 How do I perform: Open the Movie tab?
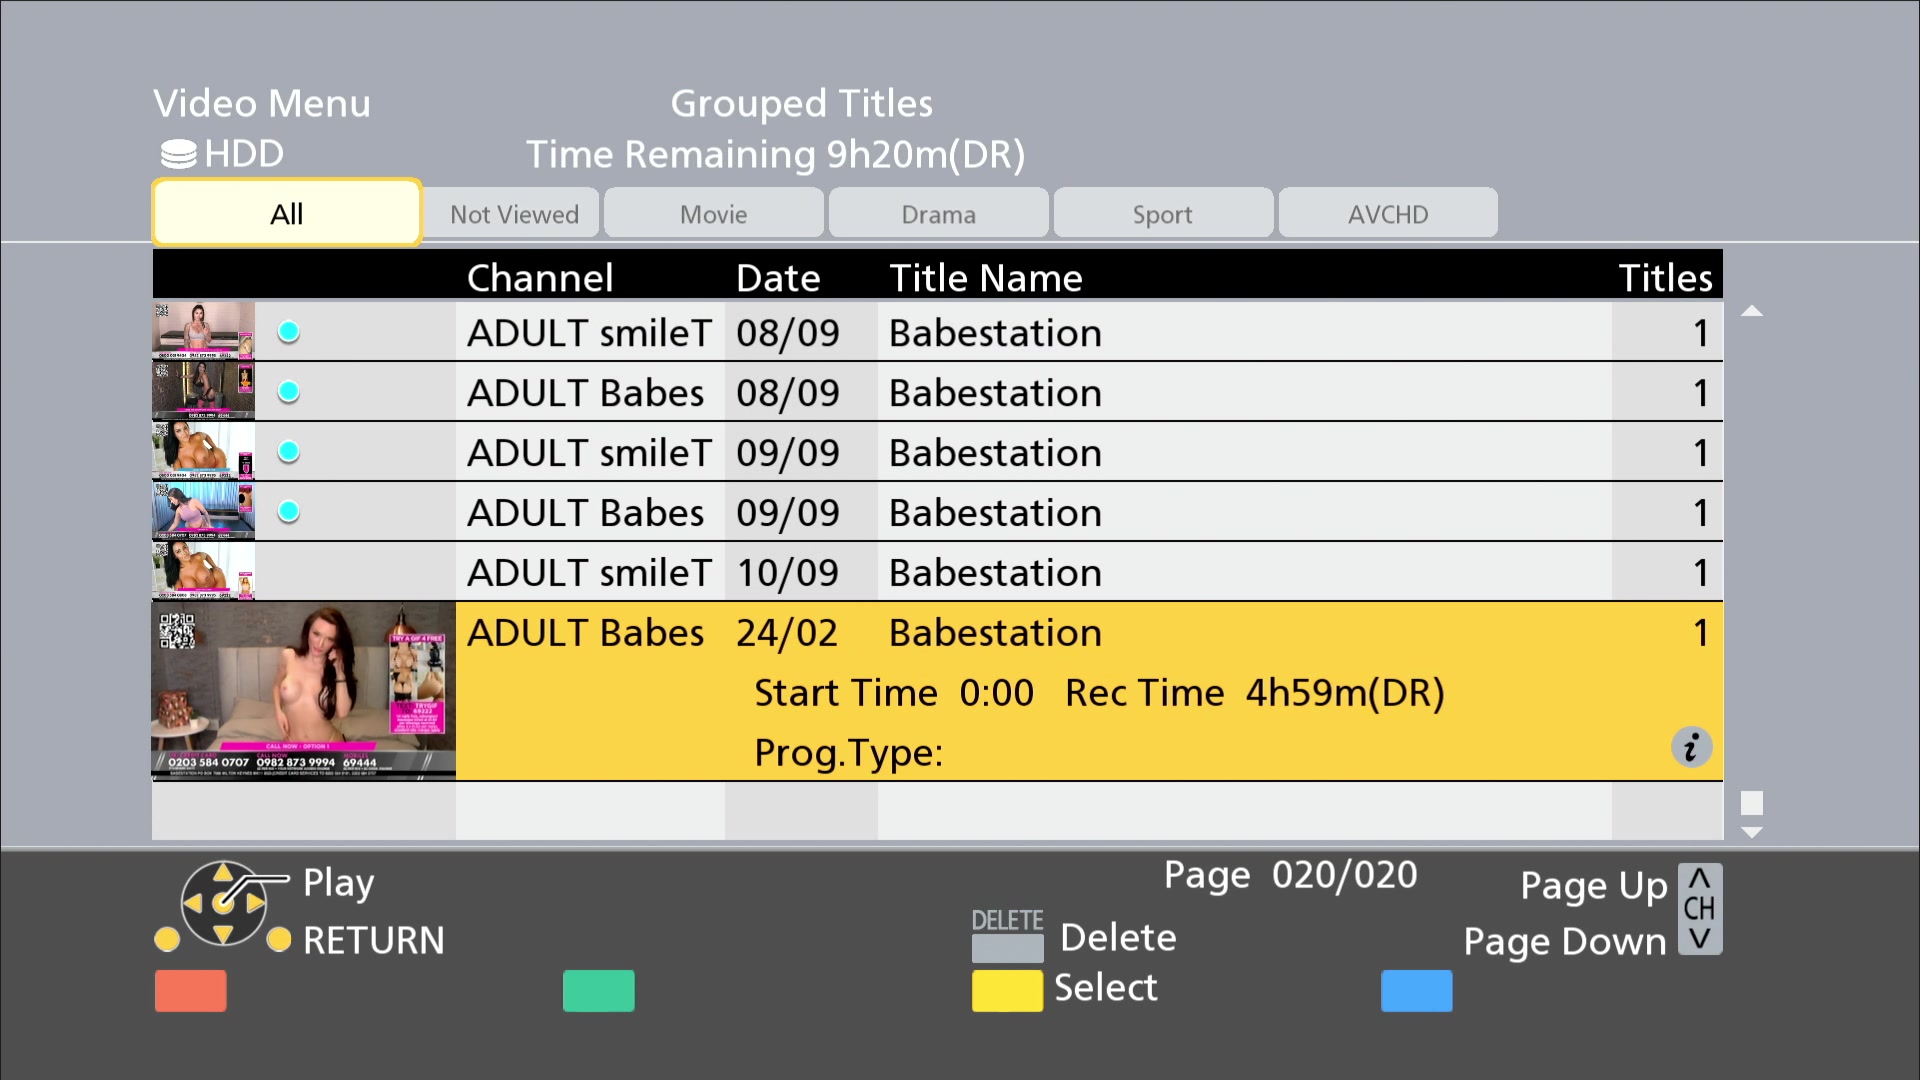click(714, 213)
